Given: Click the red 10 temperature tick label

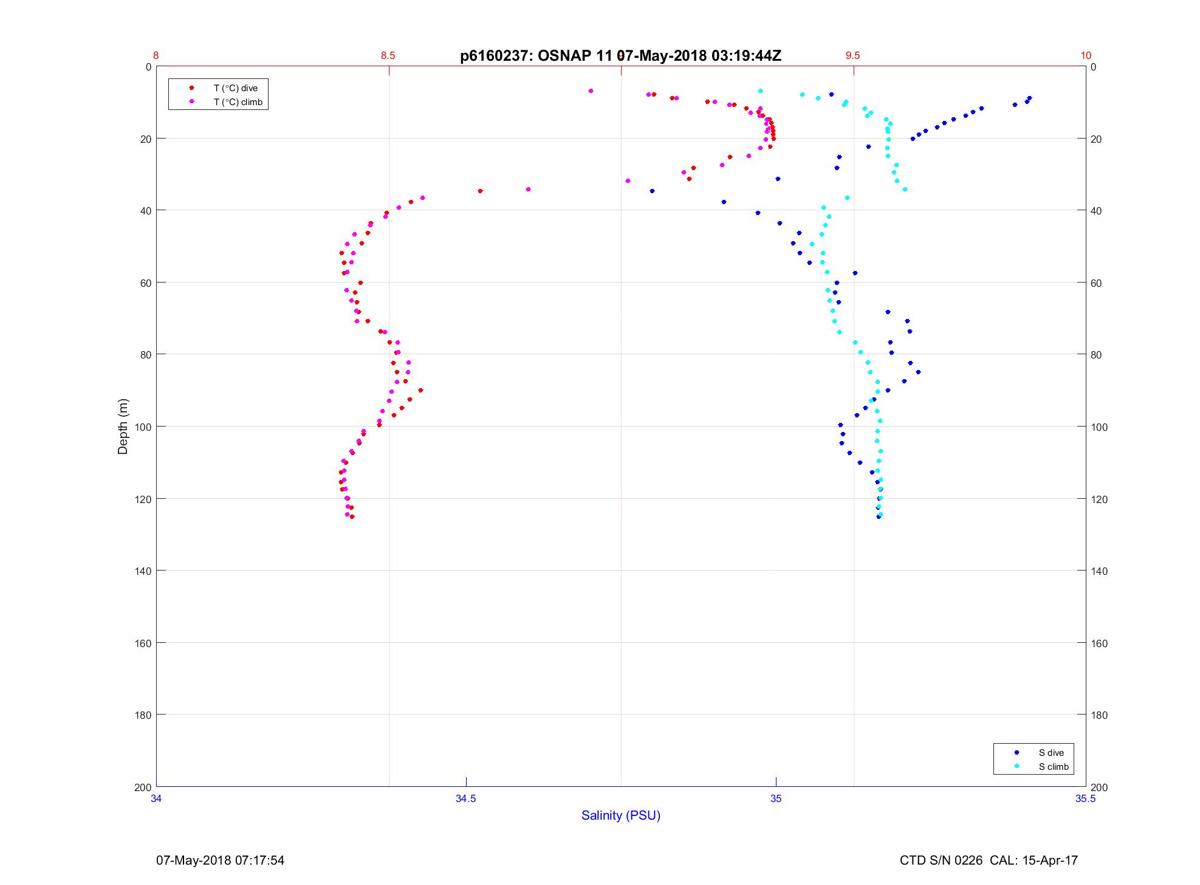Looking at the screenshot, I should pyautogui.click(x=1085, y=56).
